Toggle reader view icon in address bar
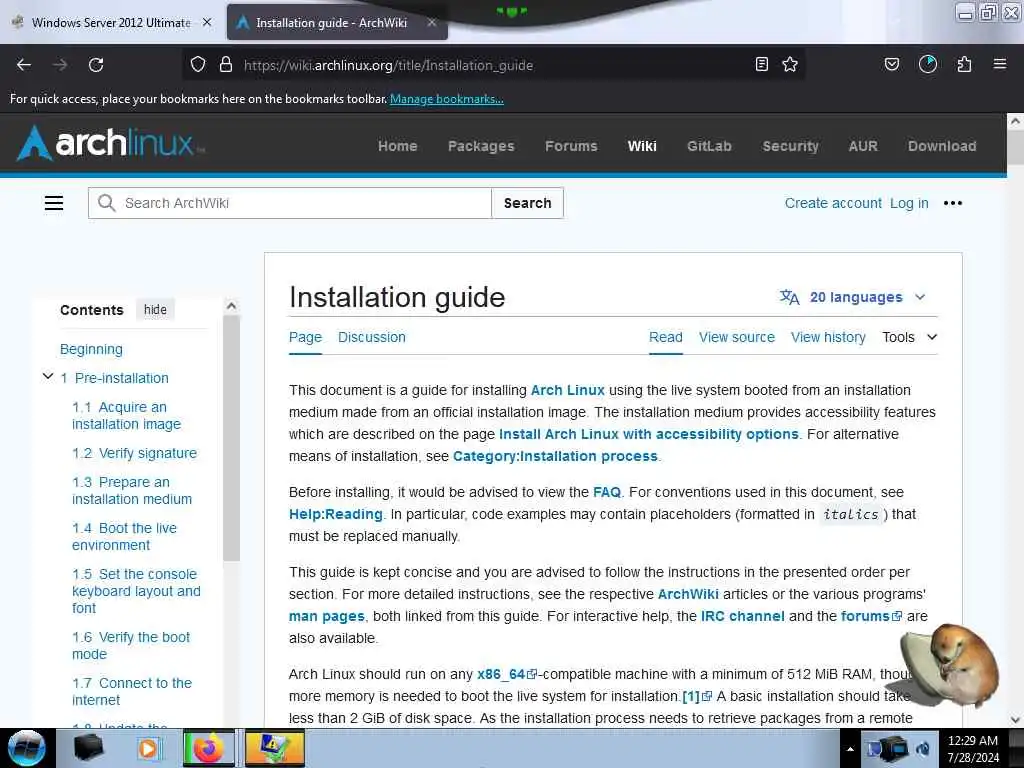 [761, 64]
